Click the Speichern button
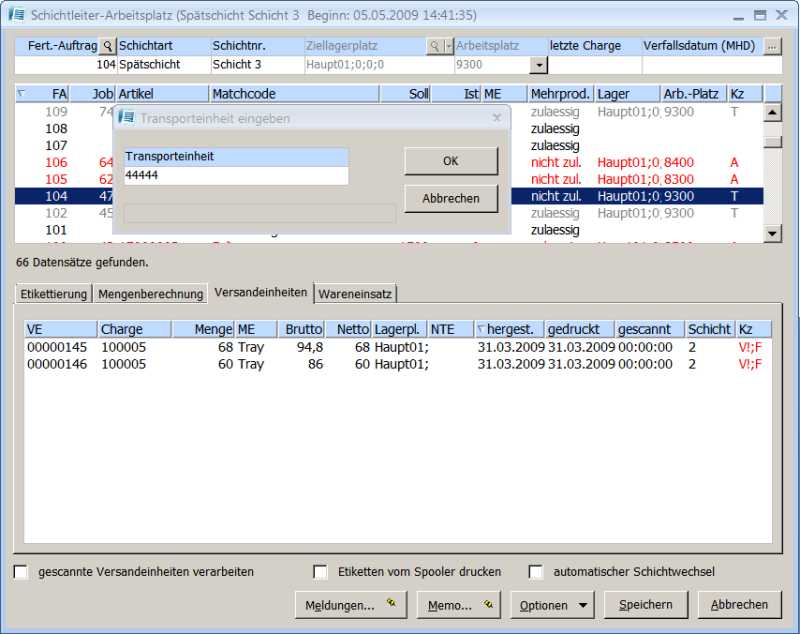Image resolution: width=800 pixels, height=634 pixels. pyautogui.click(x=645, y=605)
